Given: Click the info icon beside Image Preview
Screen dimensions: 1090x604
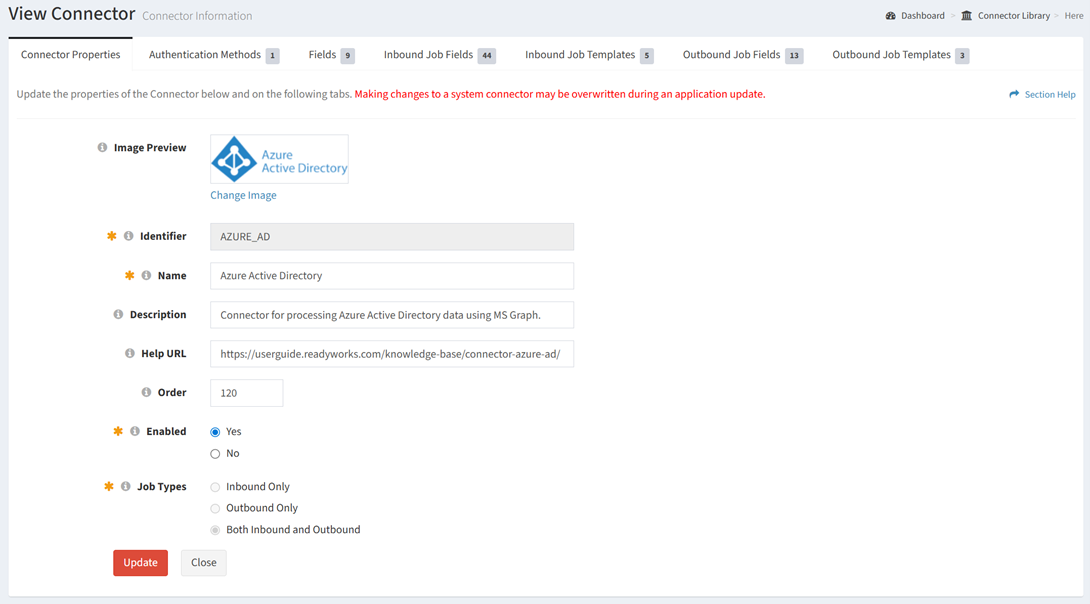Looking at the screenshot, I should (x=102, y=148).
